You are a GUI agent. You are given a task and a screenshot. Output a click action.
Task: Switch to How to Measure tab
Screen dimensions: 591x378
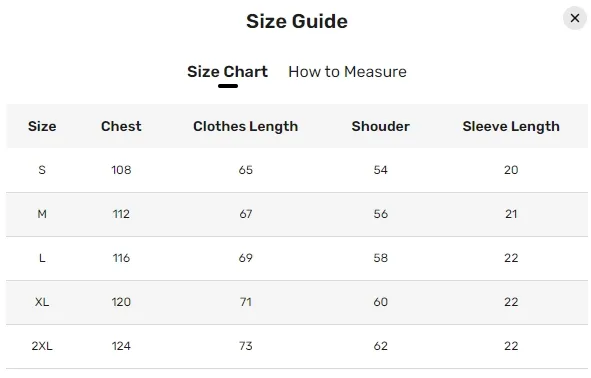pyautogui.click(x=347, y=72)
